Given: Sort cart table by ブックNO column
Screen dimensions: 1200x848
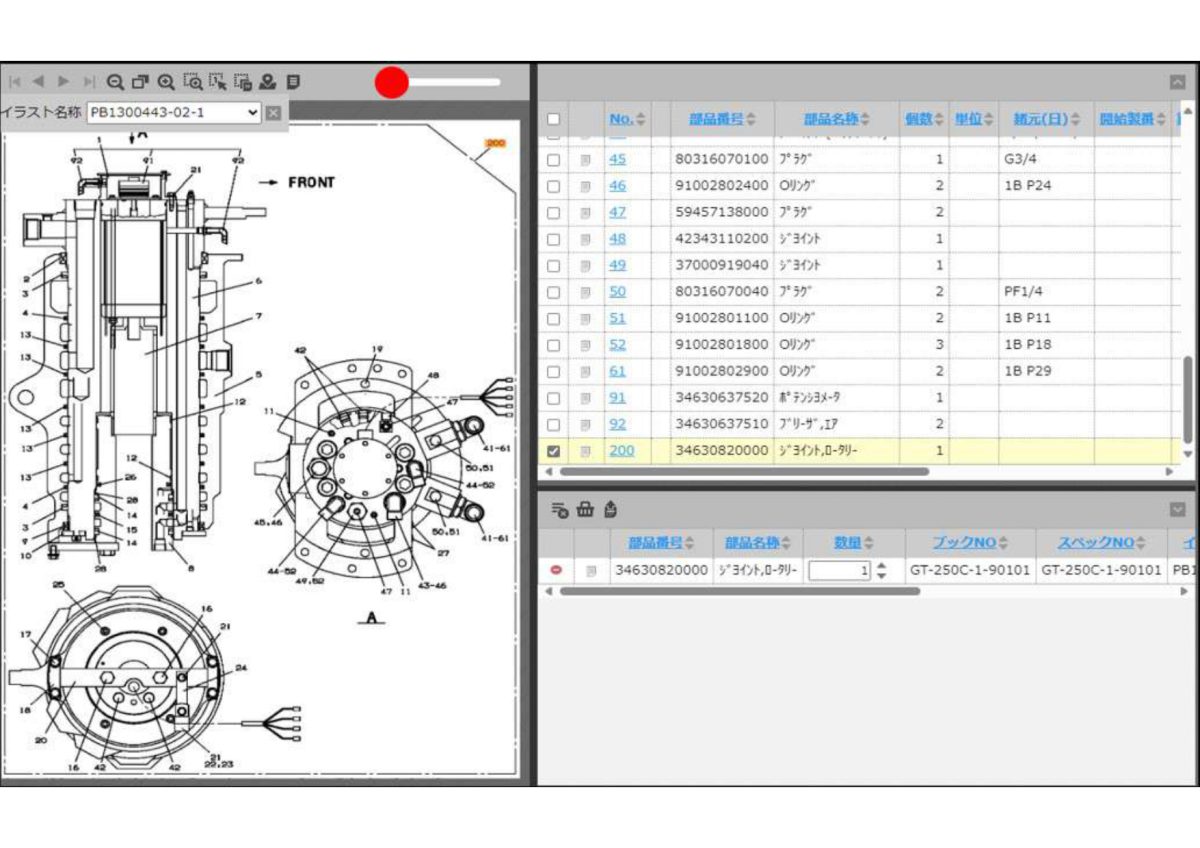Looking at the screenshot, I should pyautogui.click(x=970, y=543).
